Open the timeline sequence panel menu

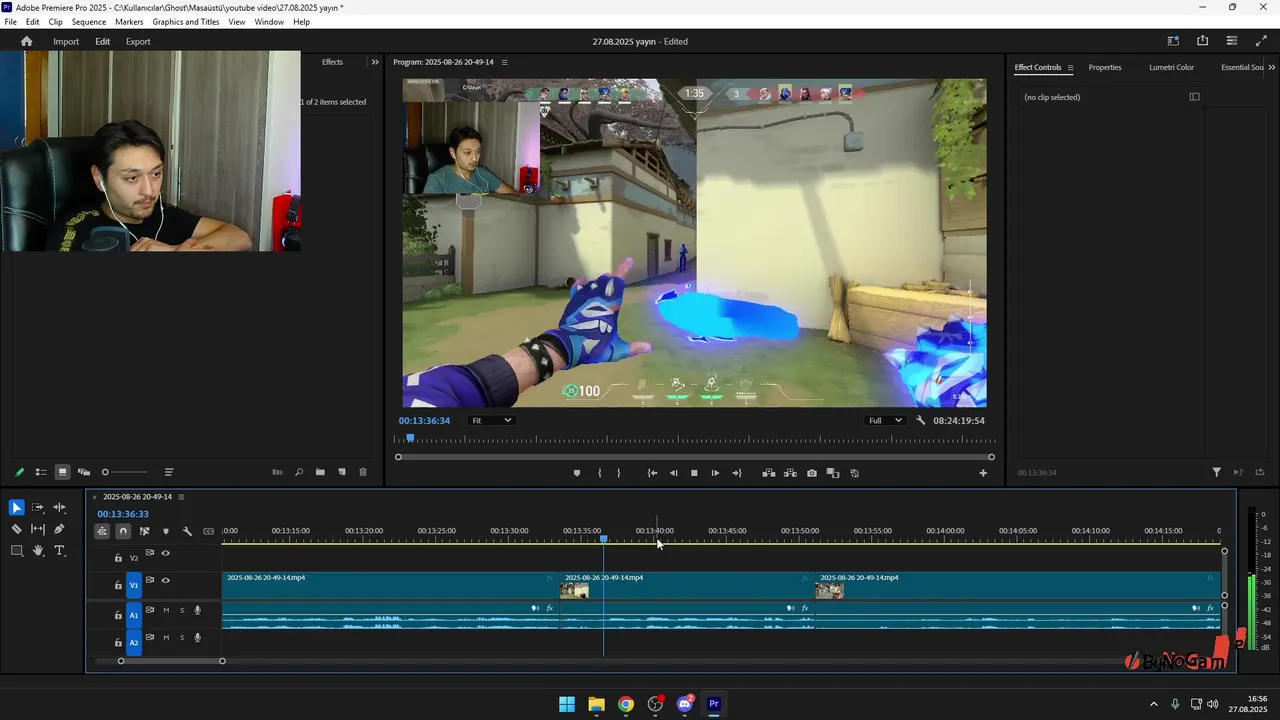(181, 497)
